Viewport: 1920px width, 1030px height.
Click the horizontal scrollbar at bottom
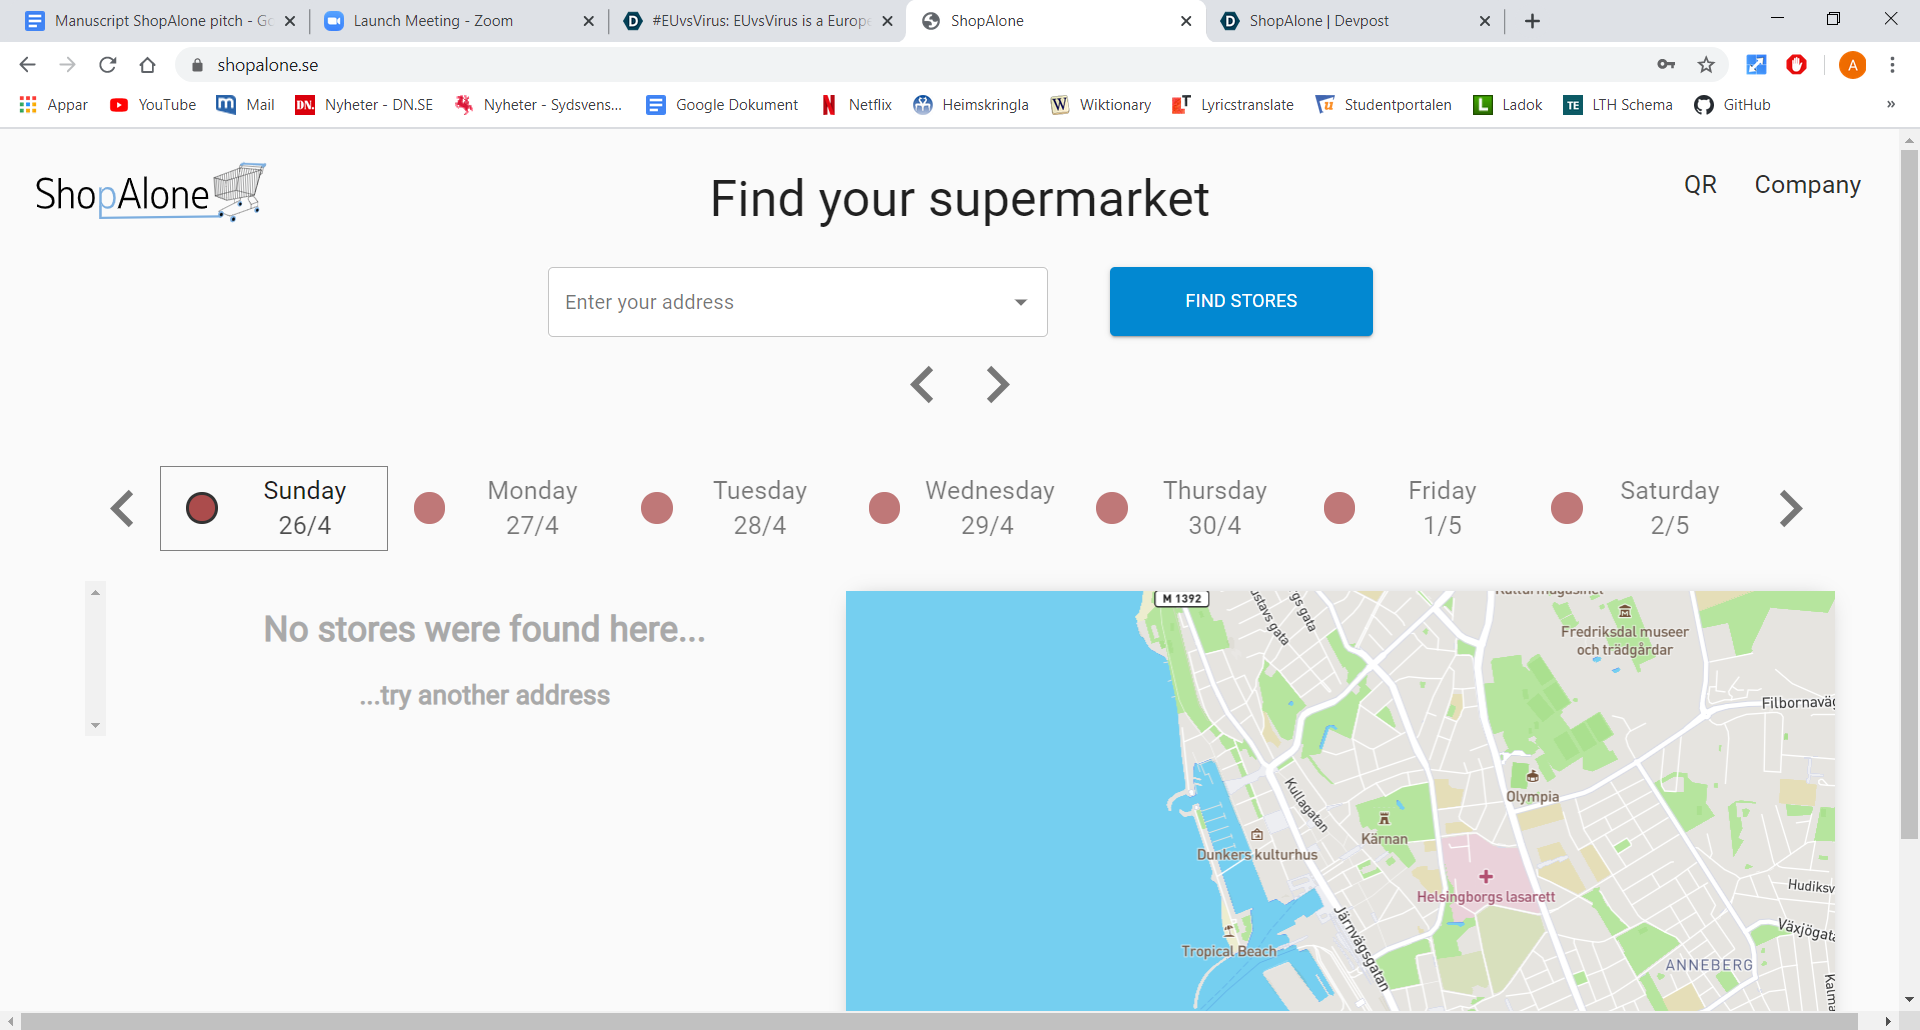(940, 1021)
